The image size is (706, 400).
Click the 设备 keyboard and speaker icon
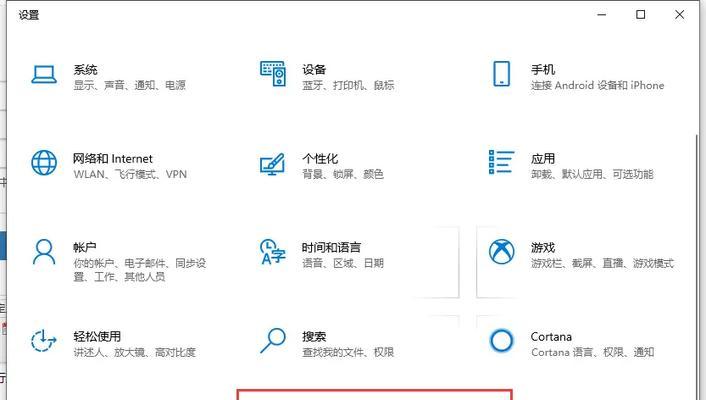(273, 74)
